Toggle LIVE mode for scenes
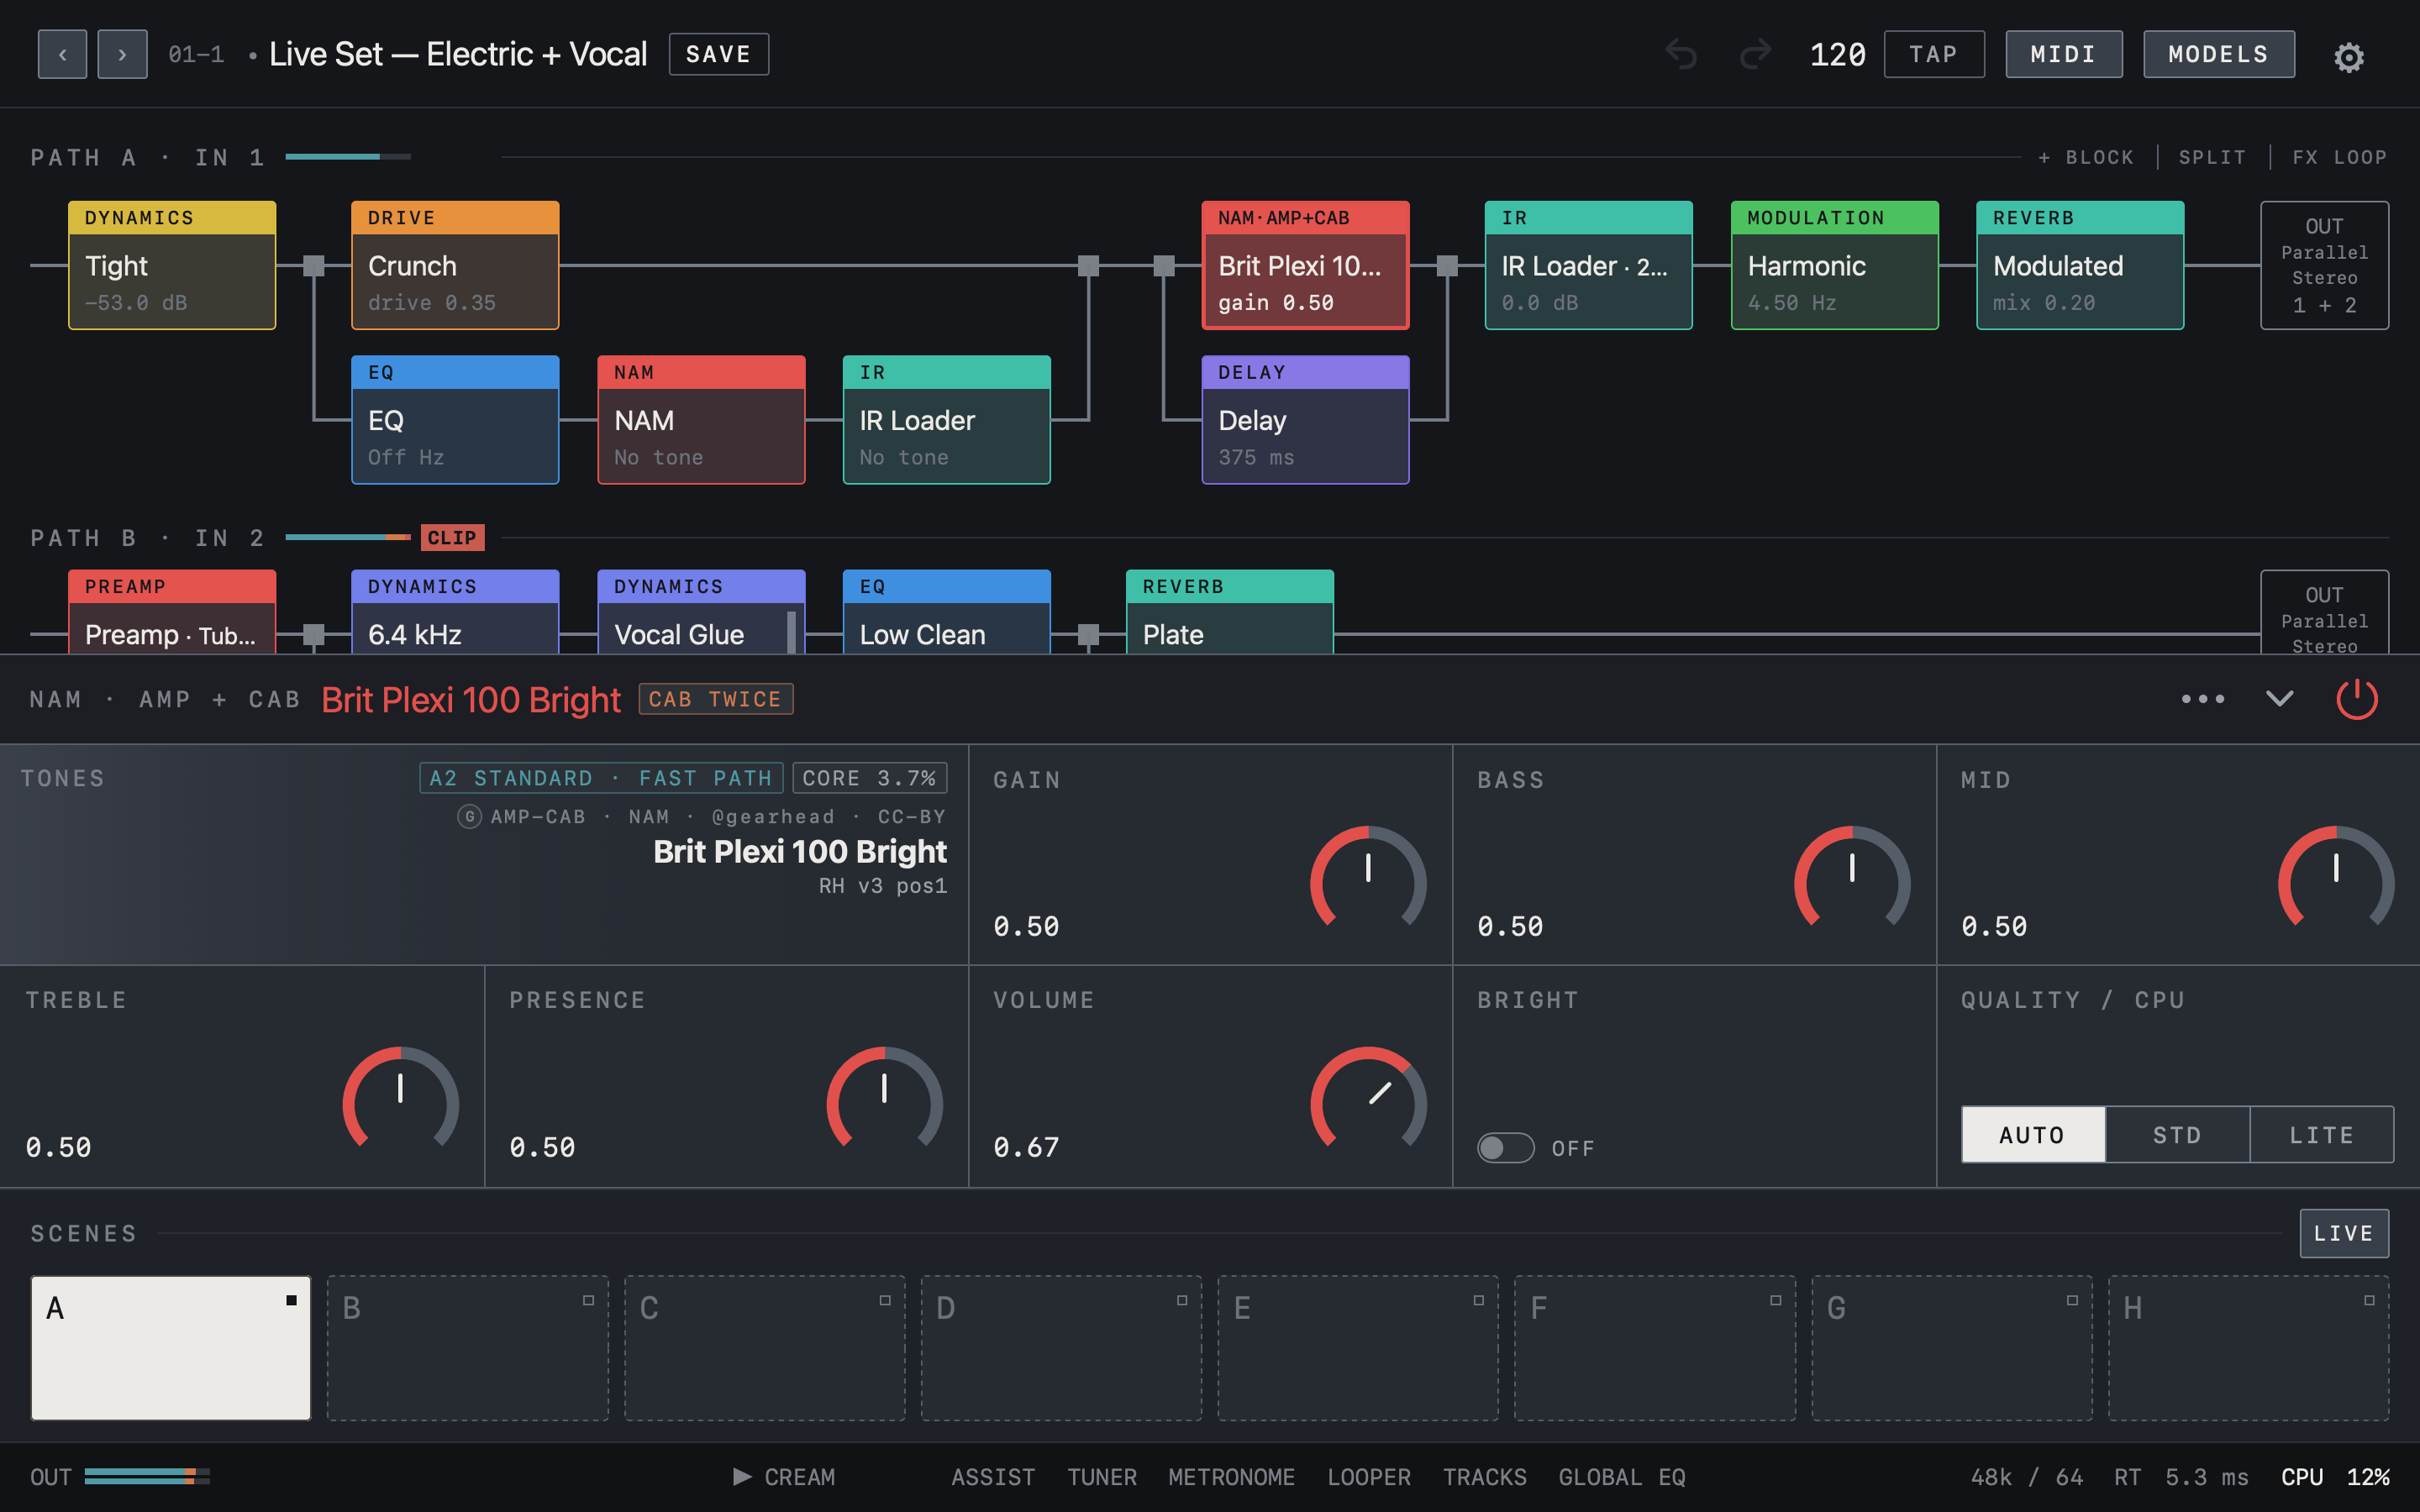 tap(2343, 1233)
